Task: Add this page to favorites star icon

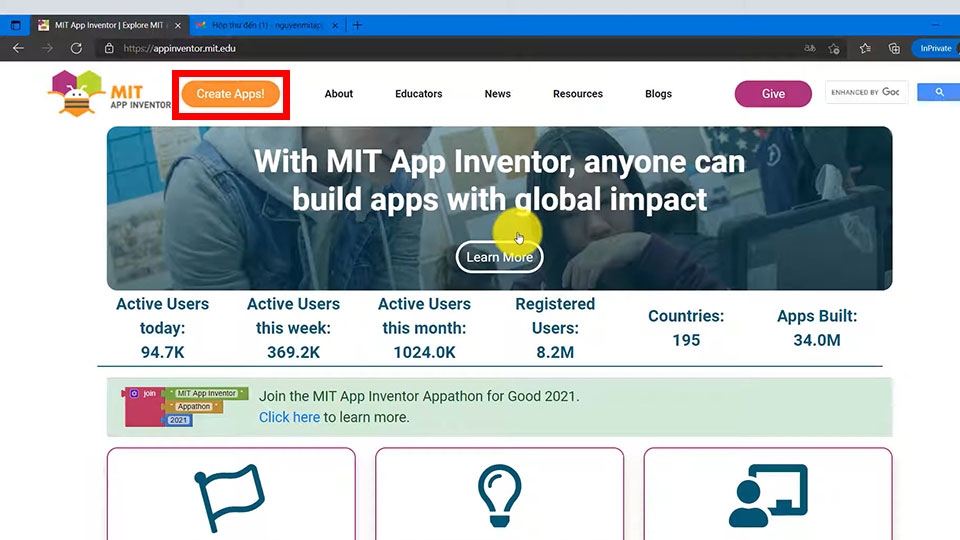Action: point(834,48)
